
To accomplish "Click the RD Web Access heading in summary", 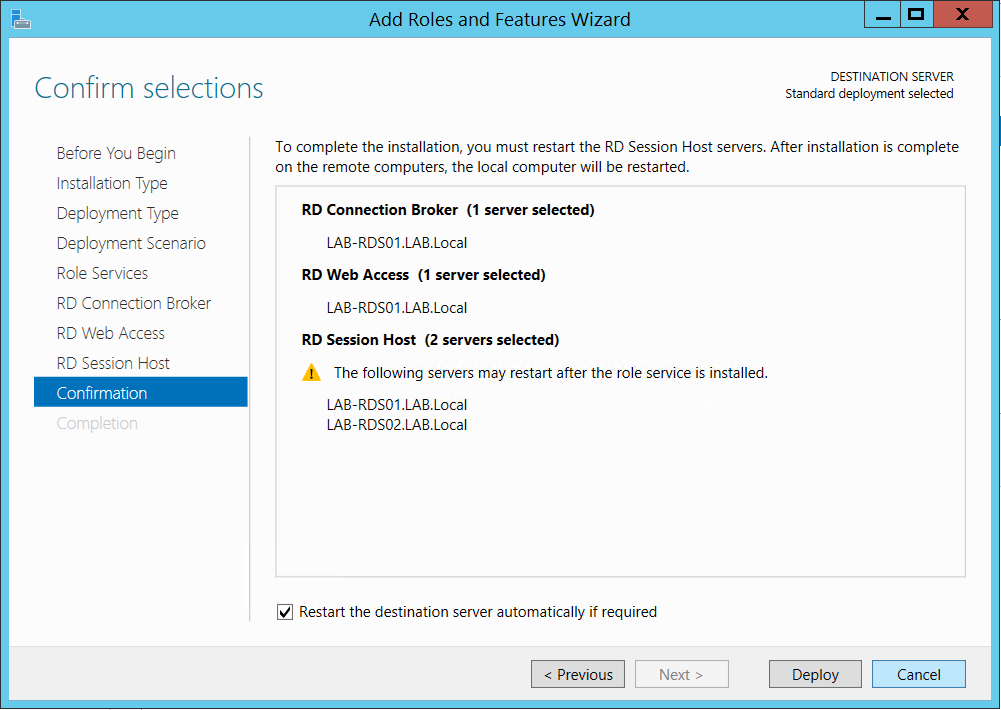I will 355,275.
